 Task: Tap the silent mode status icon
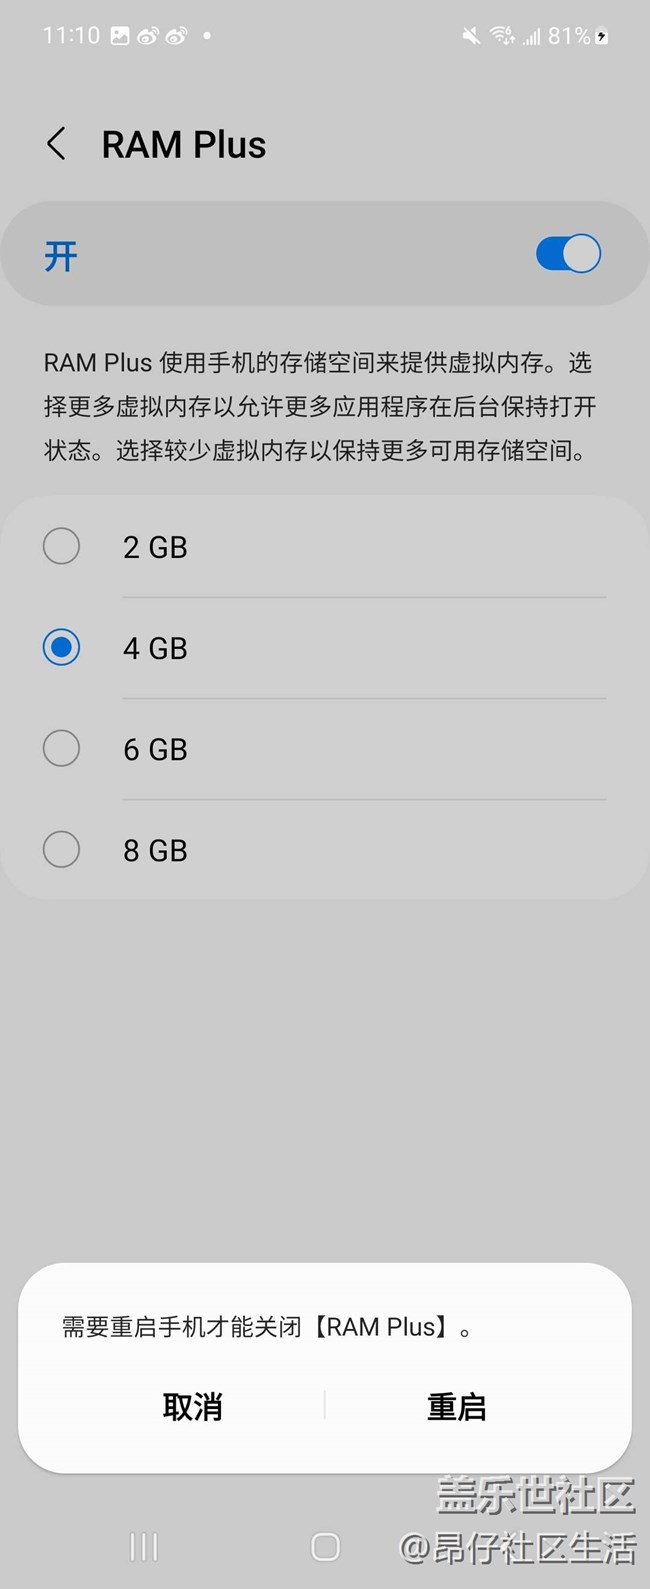click(x=470, y=37)
